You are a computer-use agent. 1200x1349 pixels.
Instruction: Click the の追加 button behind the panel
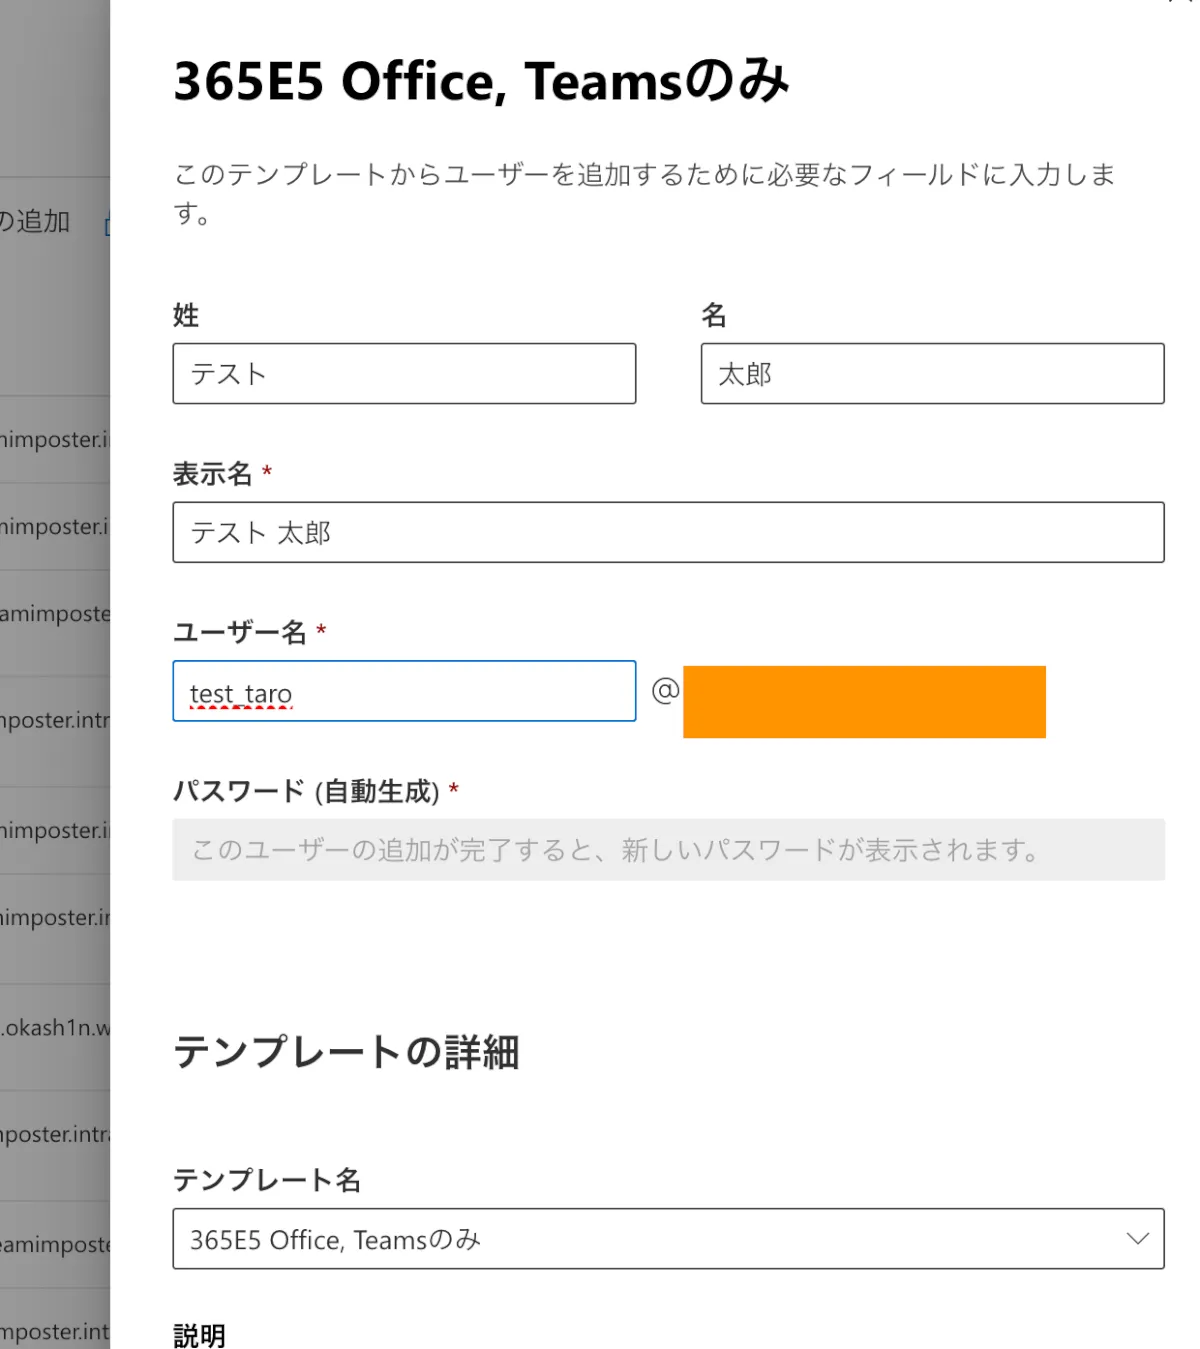[36, 221]
